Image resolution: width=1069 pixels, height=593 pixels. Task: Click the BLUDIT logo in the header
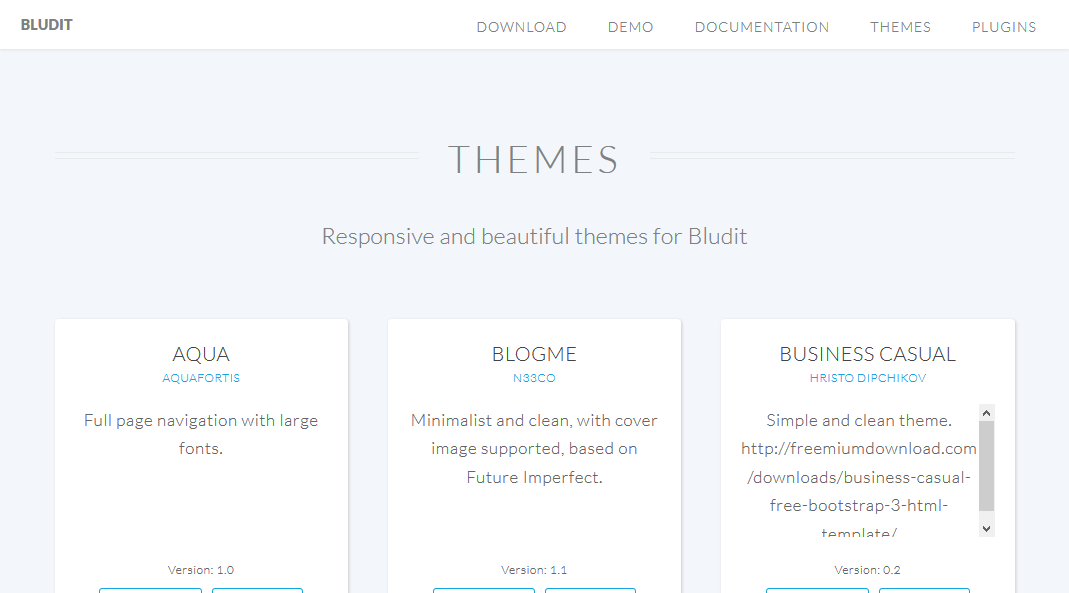[46, 24]
